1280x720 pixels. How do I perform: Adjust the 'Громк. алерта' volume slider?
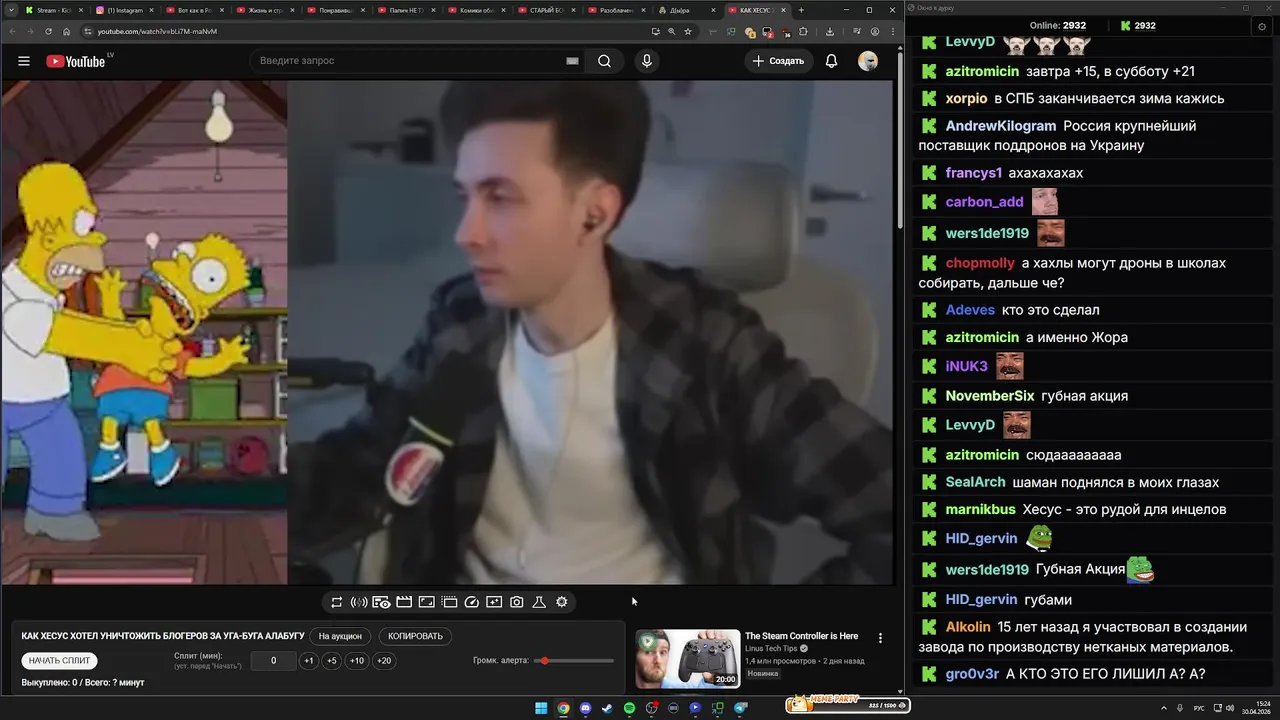click(x=574, y=661)
